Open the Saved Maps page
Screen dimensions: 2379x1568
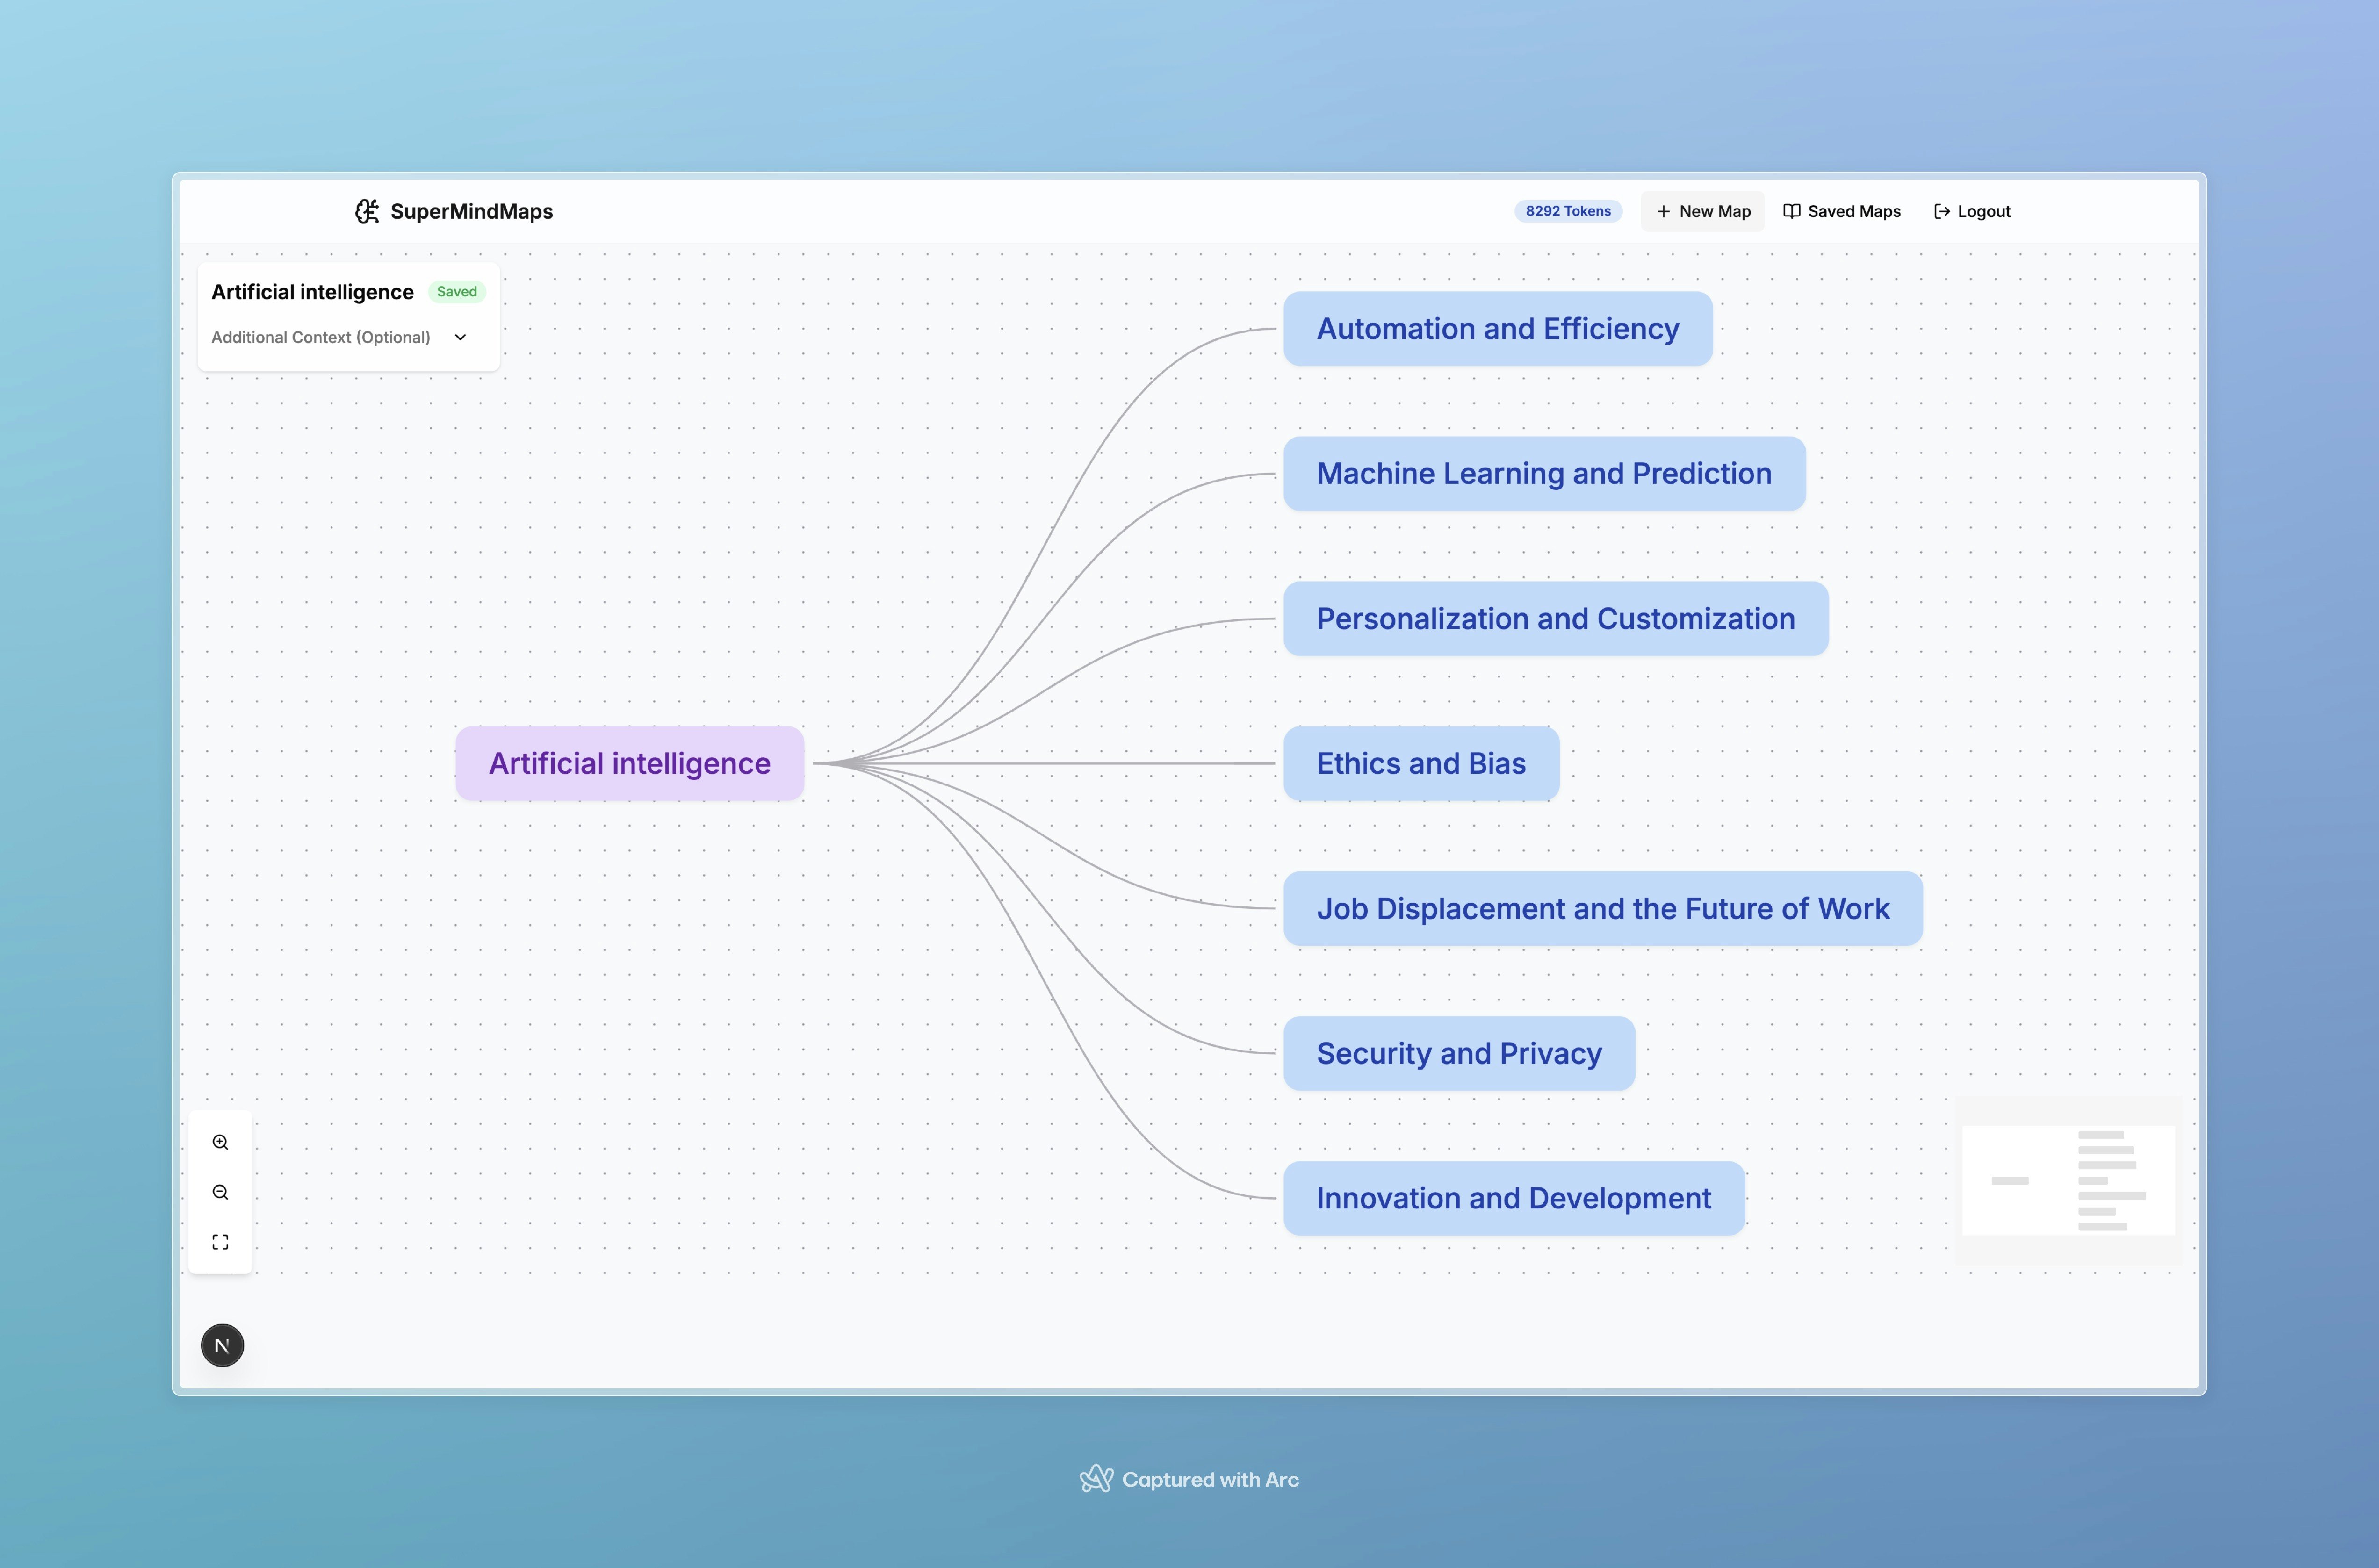pos(1853,211)
